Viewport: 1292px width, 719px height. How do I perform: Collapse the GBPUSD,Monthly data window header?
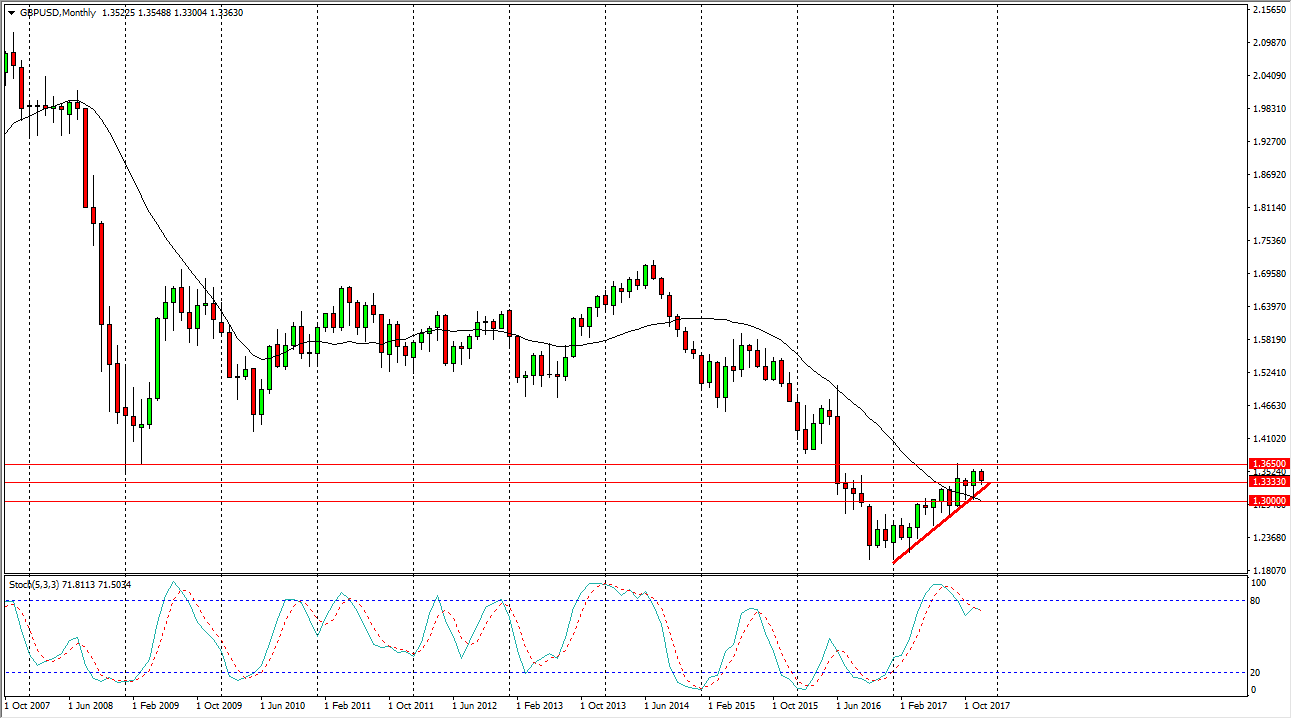[12, 13]
